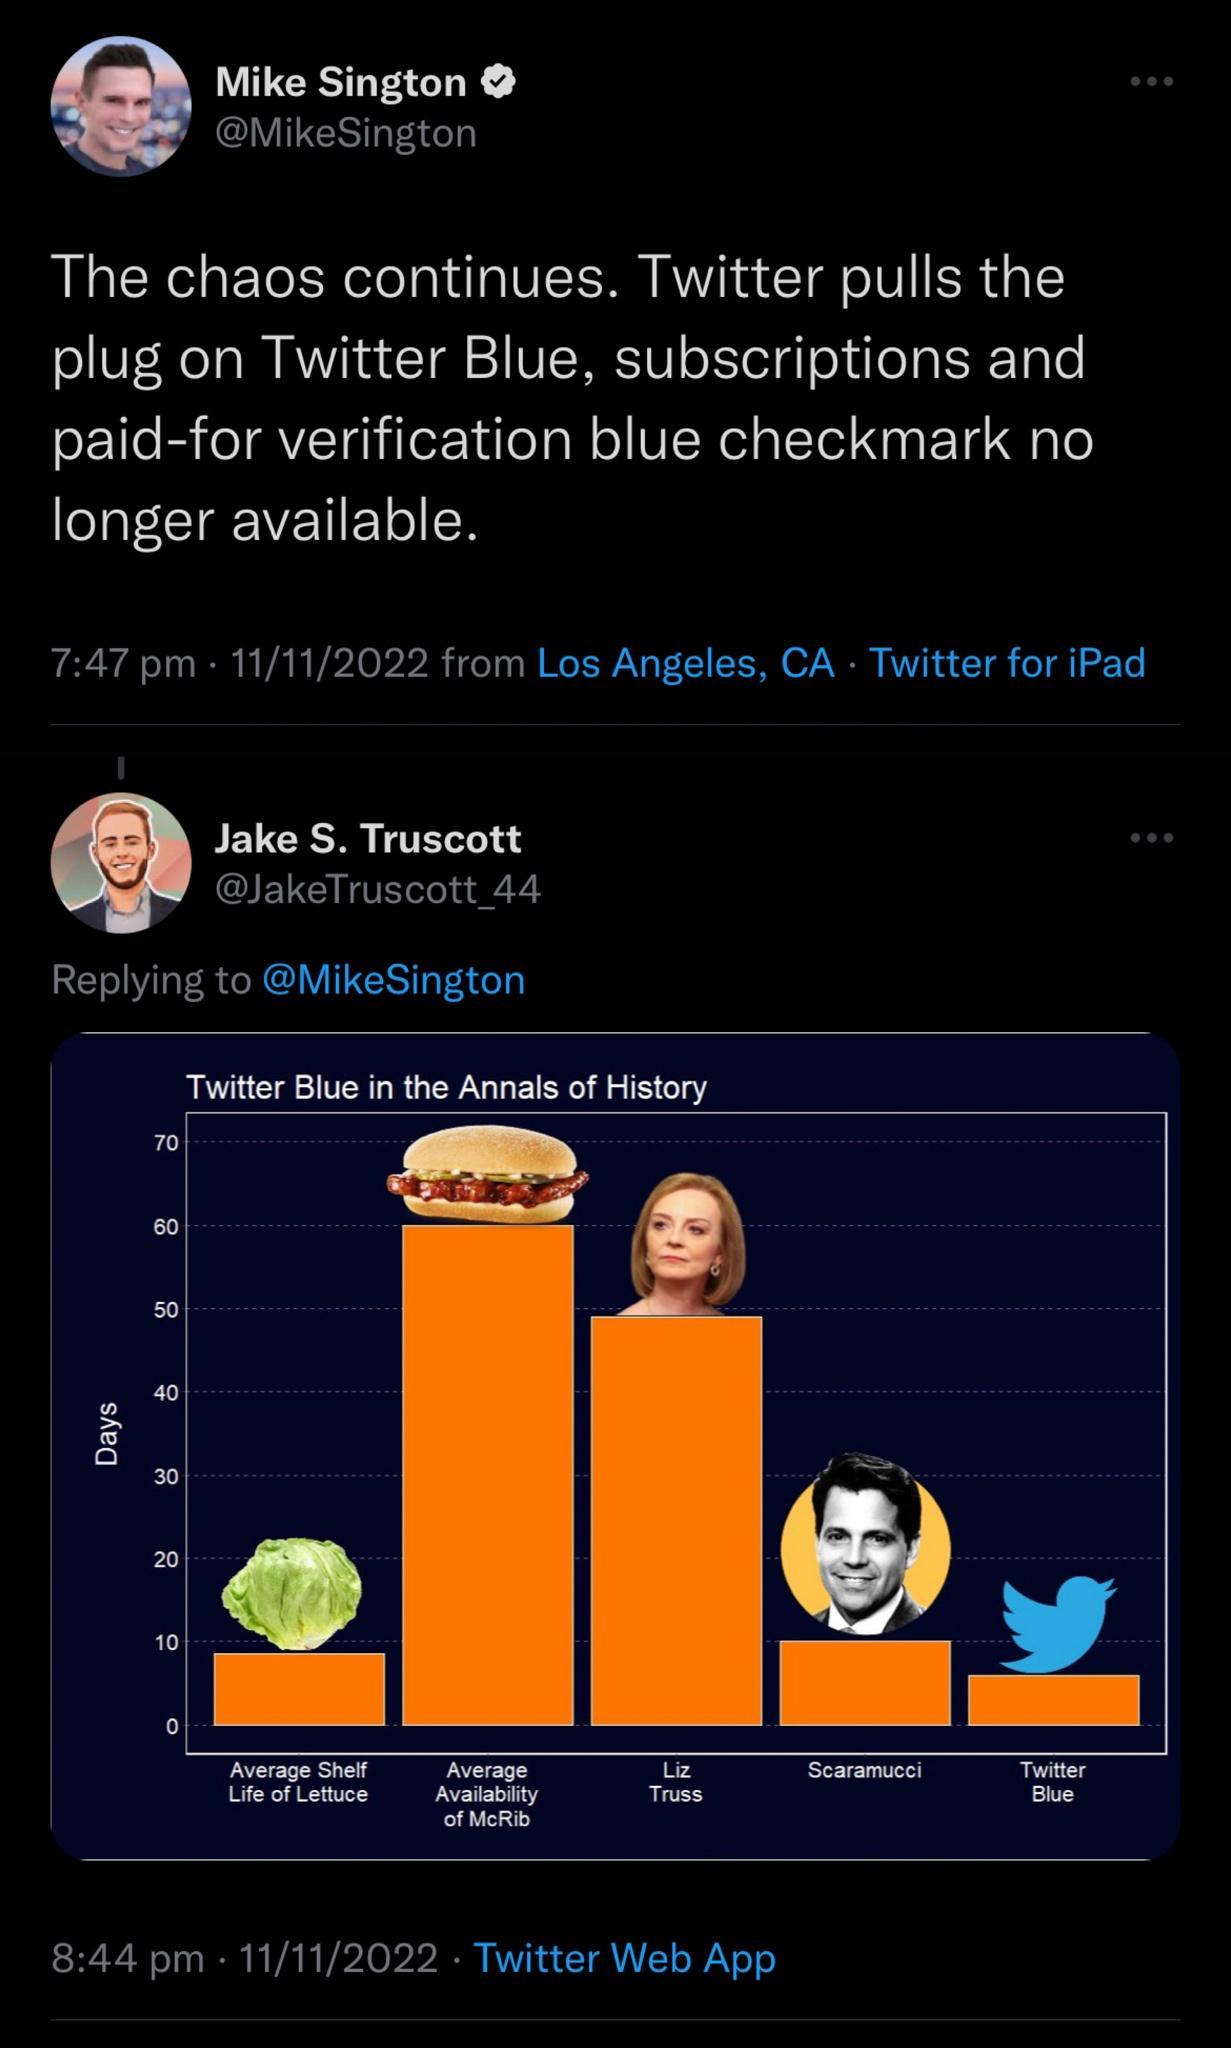The image size is (1231, 2048).
Task: Click the verified badge next to Mike Sington
Action: click(499, 83)
